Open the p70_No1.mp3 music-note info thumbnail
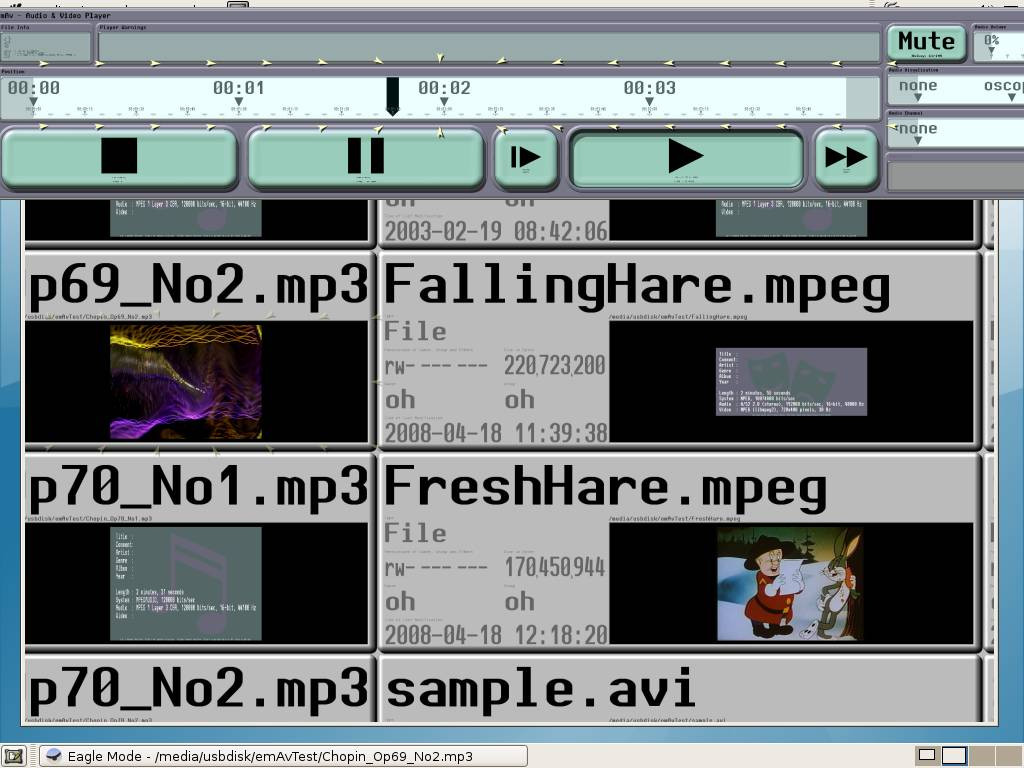This screenshot has width=1024, height=768. [186, 583]
